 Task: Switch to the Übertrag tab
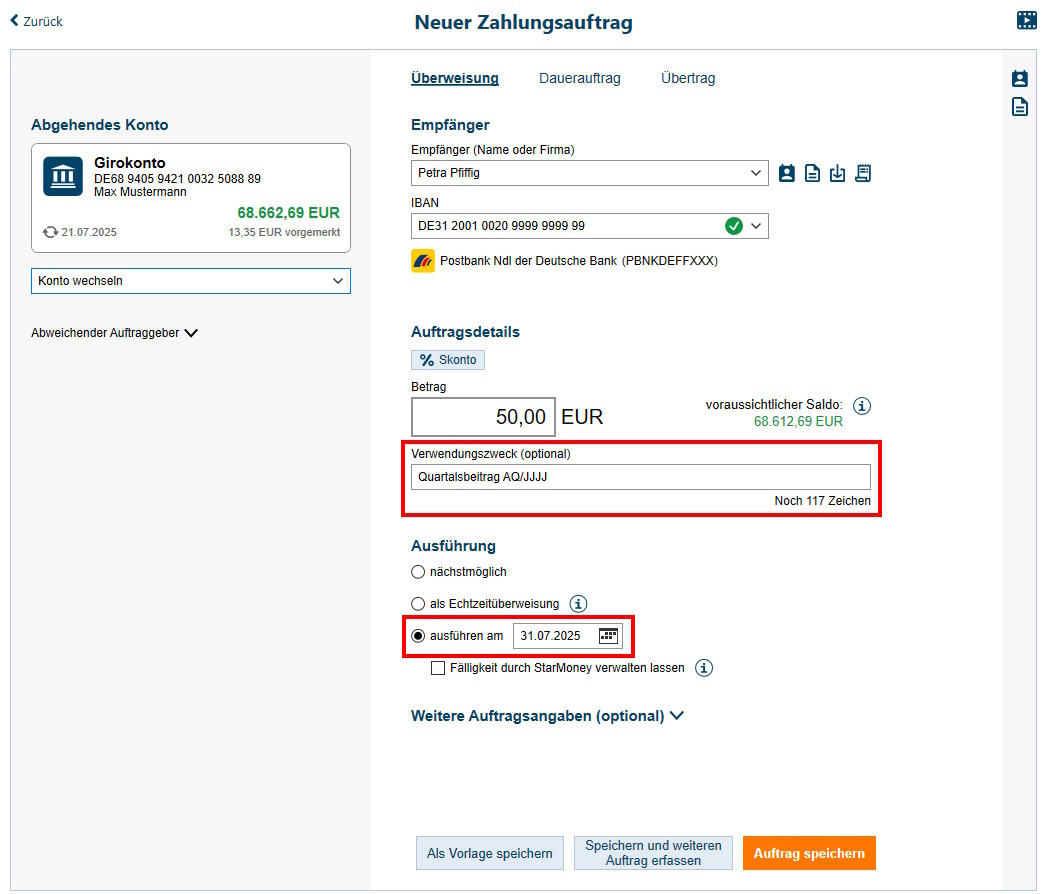click(x=688, y=78)
